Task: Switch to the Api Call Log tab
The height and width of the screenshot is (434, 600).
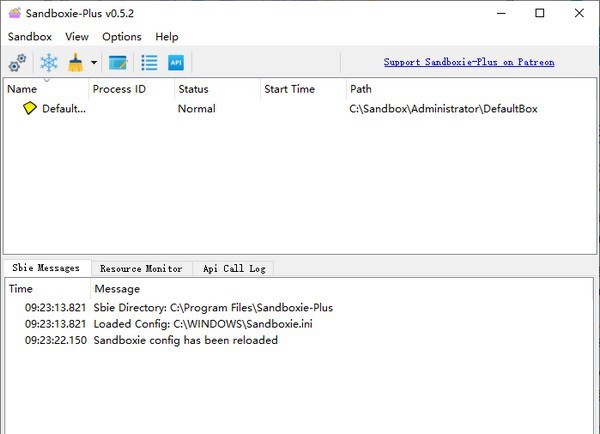Action: point(234,269)
